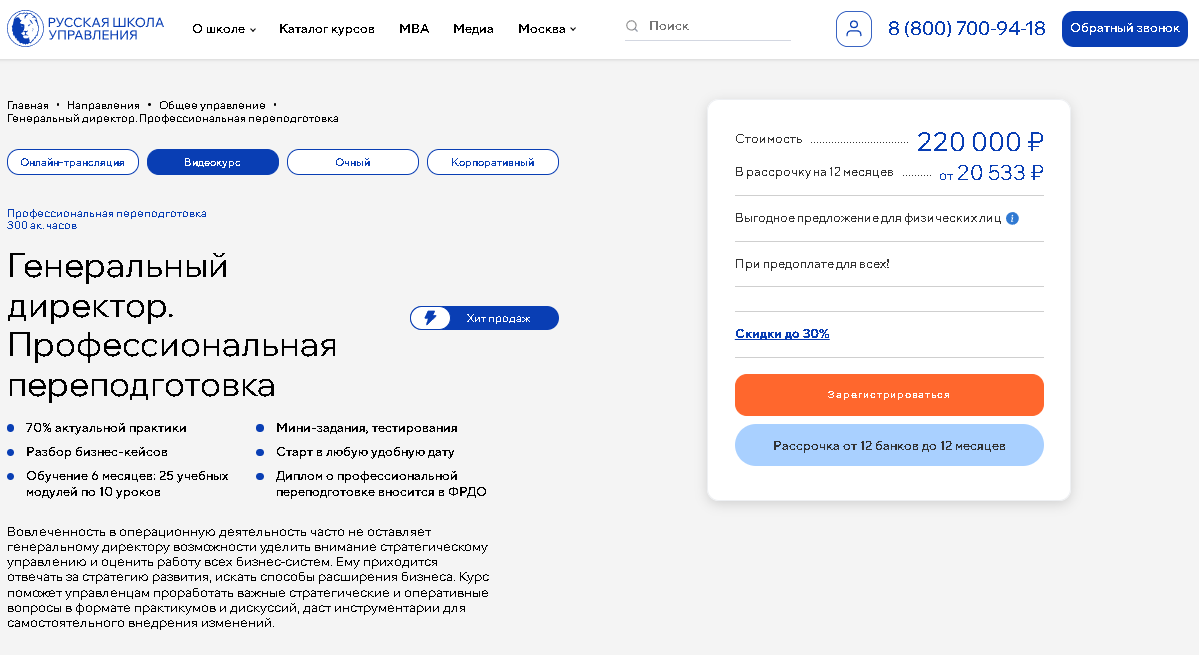Viewport: 1199px width, 655px height.
Task: Click into the Поиск search field
Action: pyautogui.click(x=719, y=26)
